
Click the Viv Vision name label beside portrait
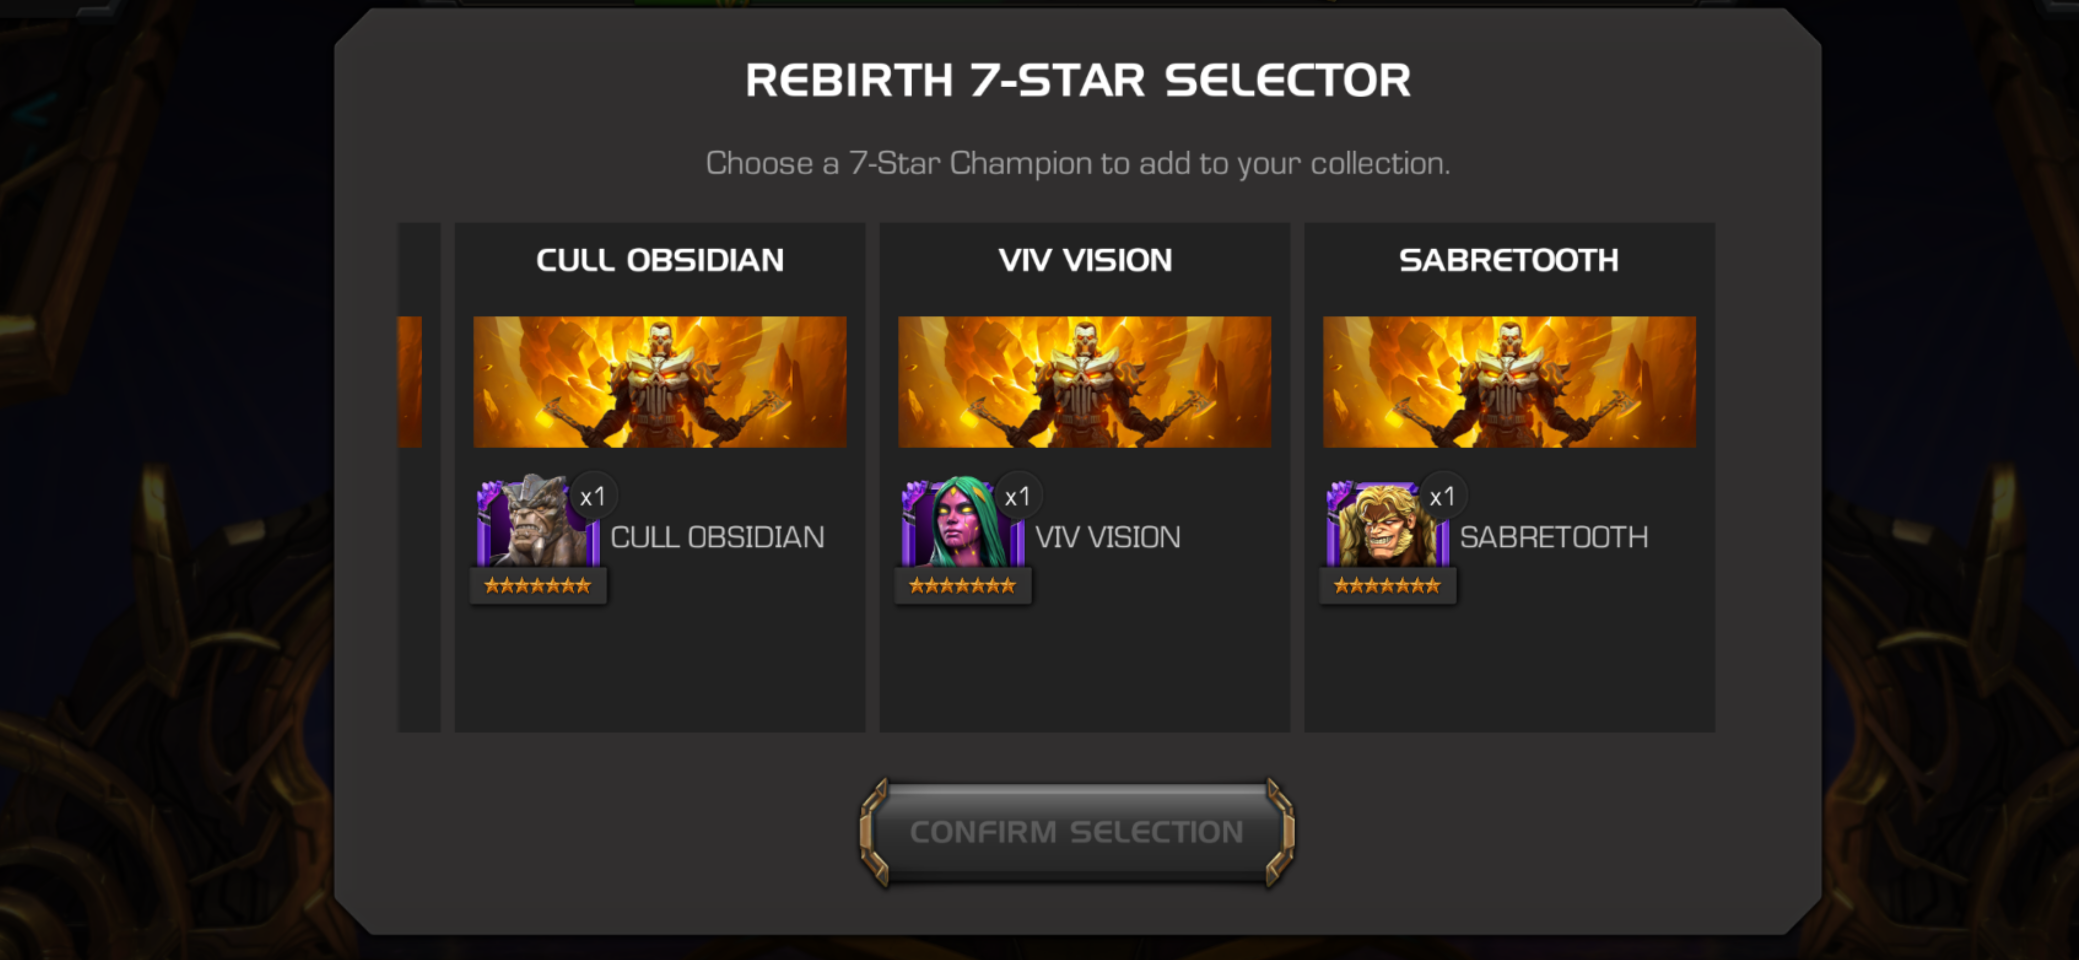[1108, 537]
